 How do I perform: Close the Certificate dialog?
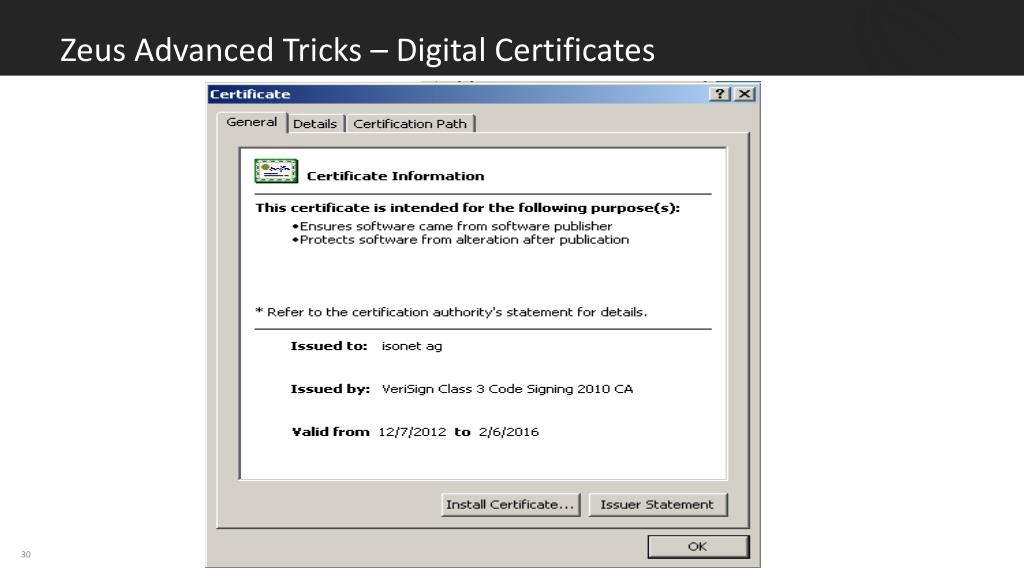coord(744,94)
